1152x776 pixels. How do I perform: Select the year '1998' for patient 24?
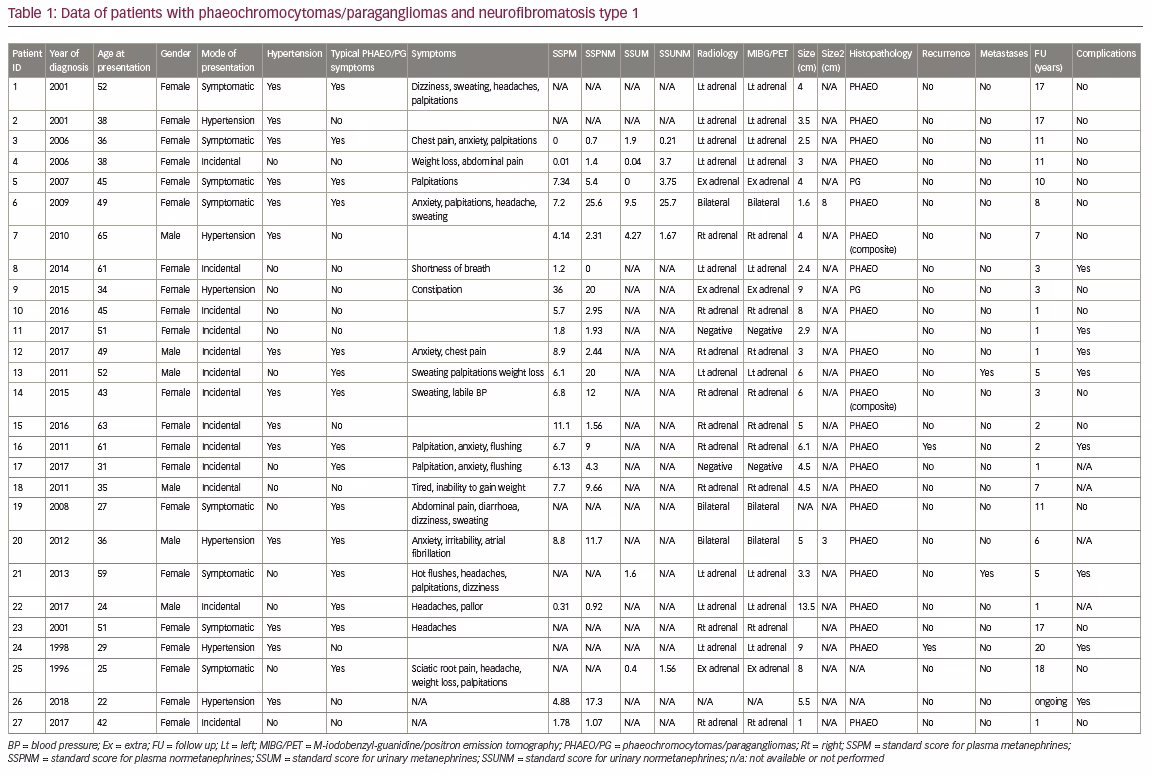coord(59,647)
